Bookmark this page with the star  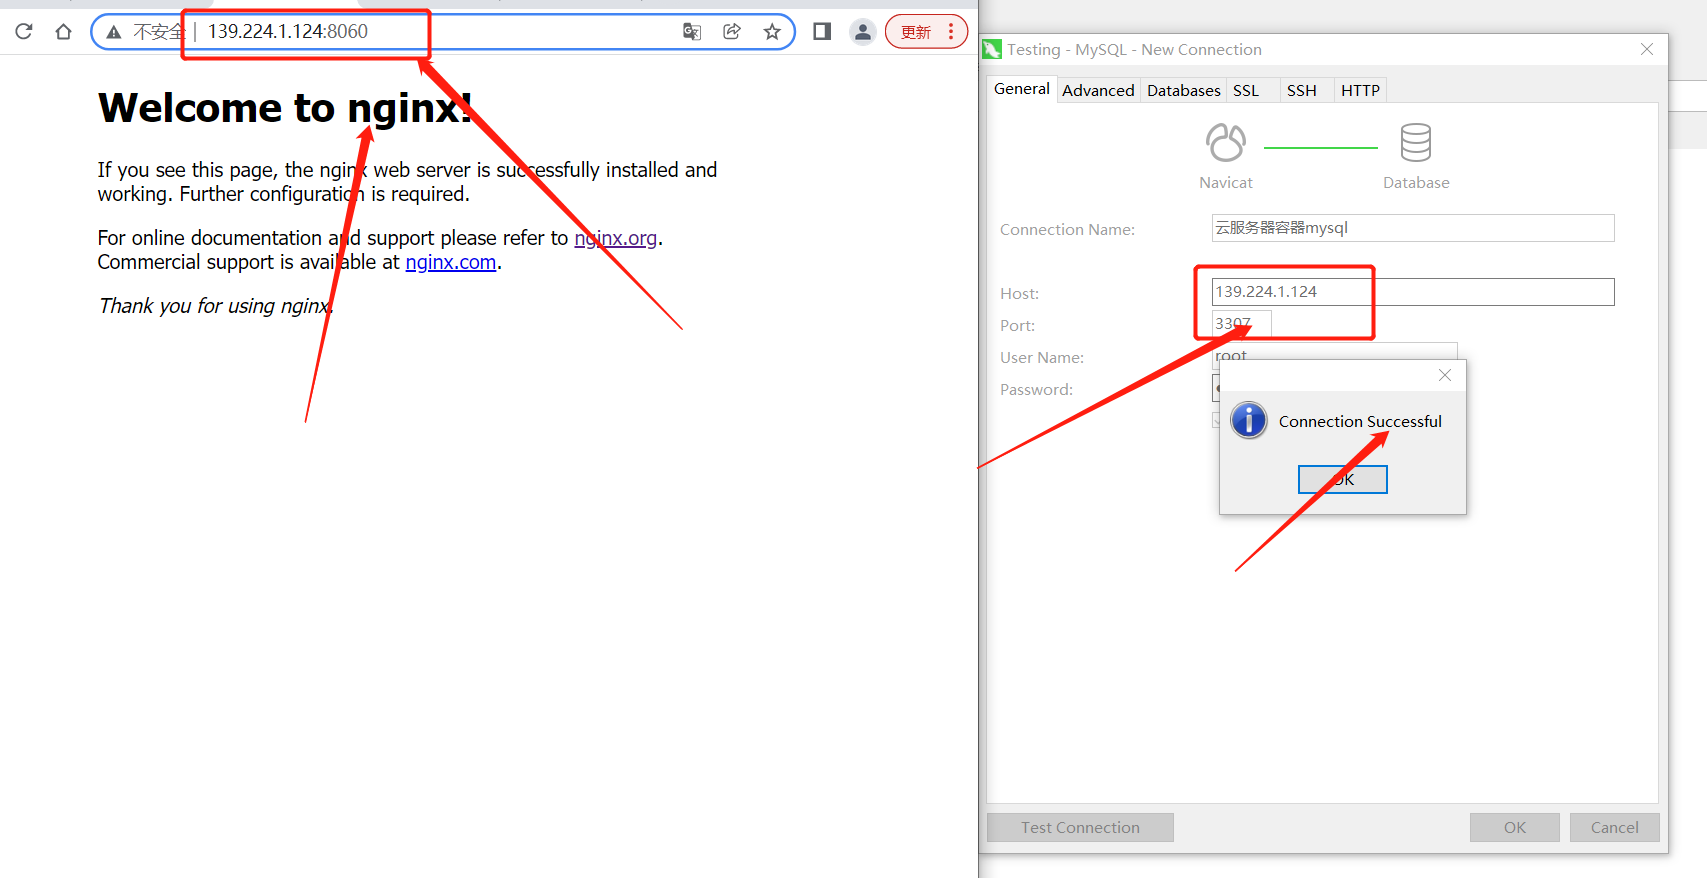pos(772,31)
